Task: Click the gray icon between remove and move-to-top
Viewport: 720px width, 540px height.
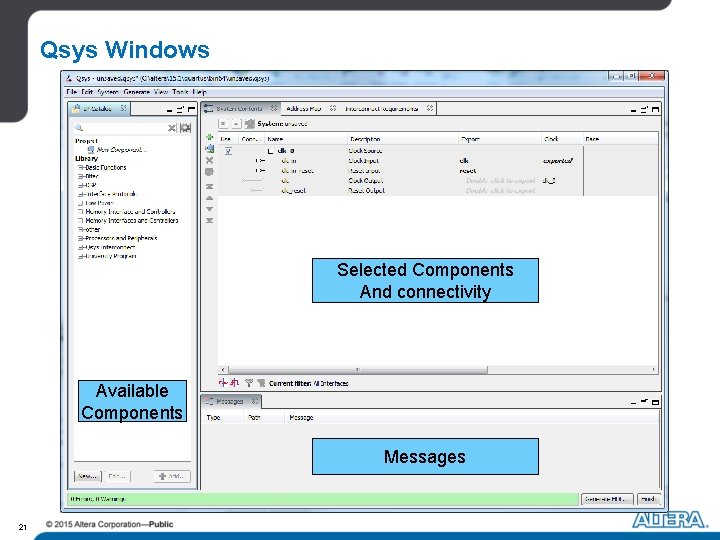Action: click(x=209, y=172)
